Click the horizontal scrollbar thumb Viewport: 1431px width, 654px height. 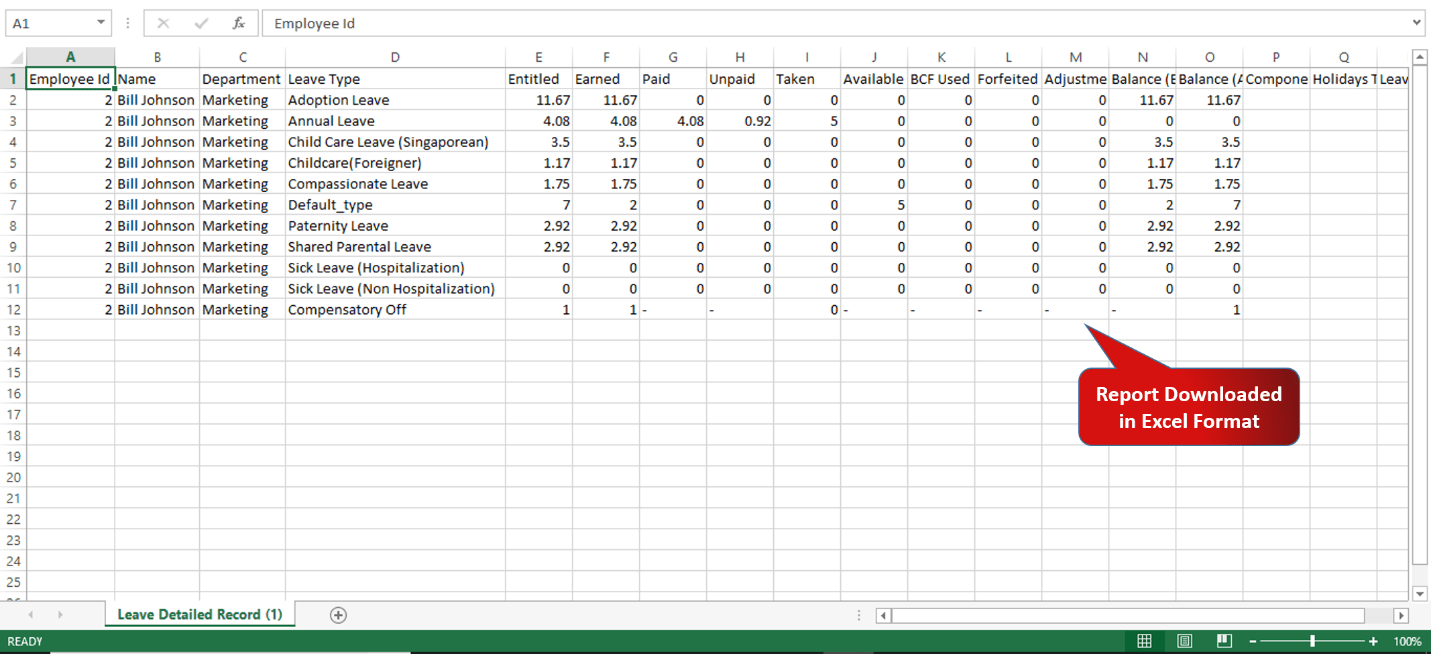[x=1127, y=615]
